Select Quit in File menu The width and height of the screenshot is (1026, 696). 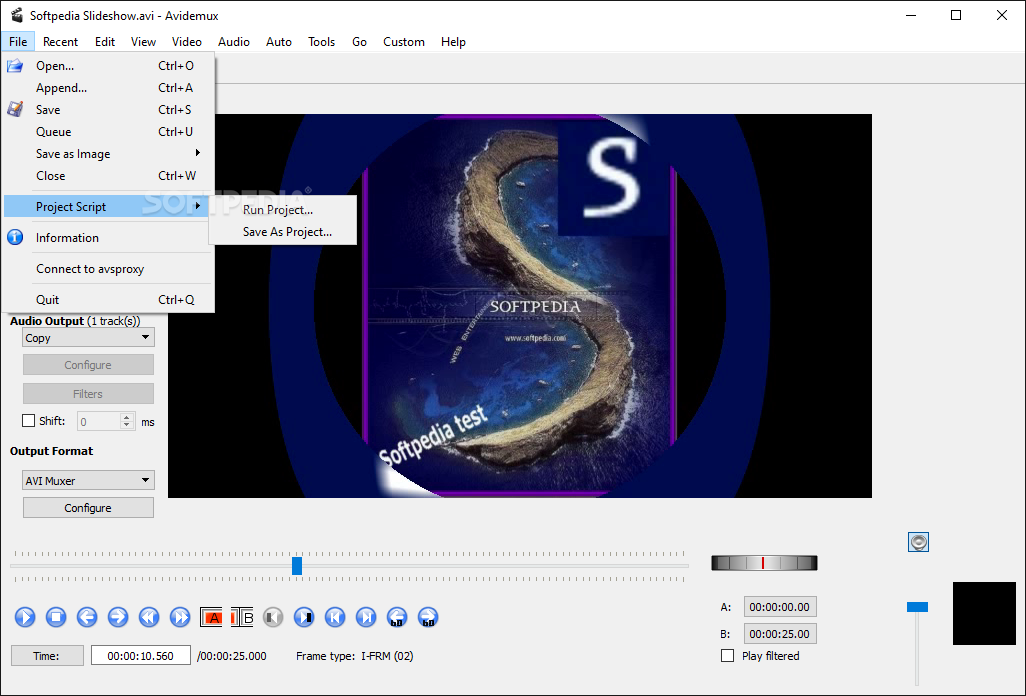[108, 300]
